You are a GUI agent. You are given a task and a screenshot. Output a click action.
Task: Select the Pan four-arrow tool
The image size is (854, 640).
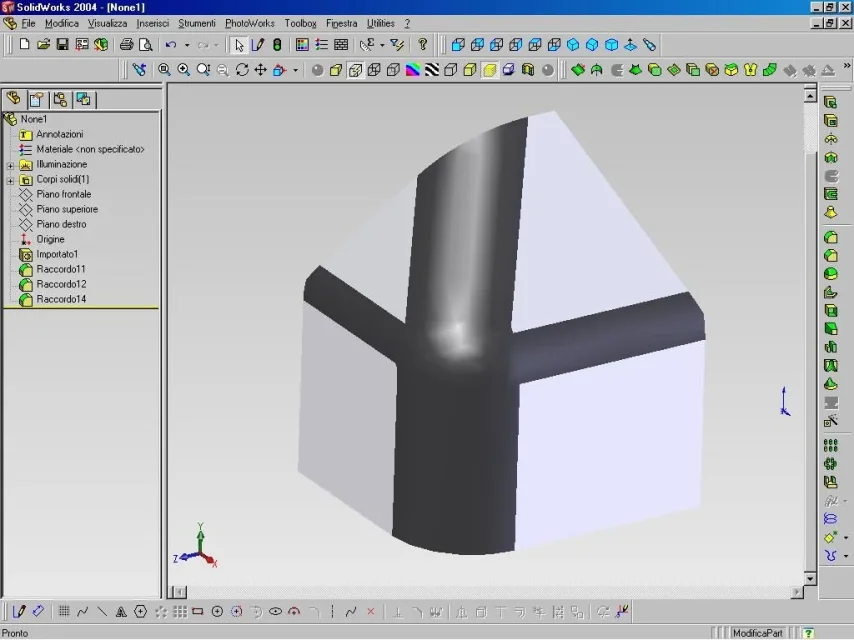(x=261, y=70)
